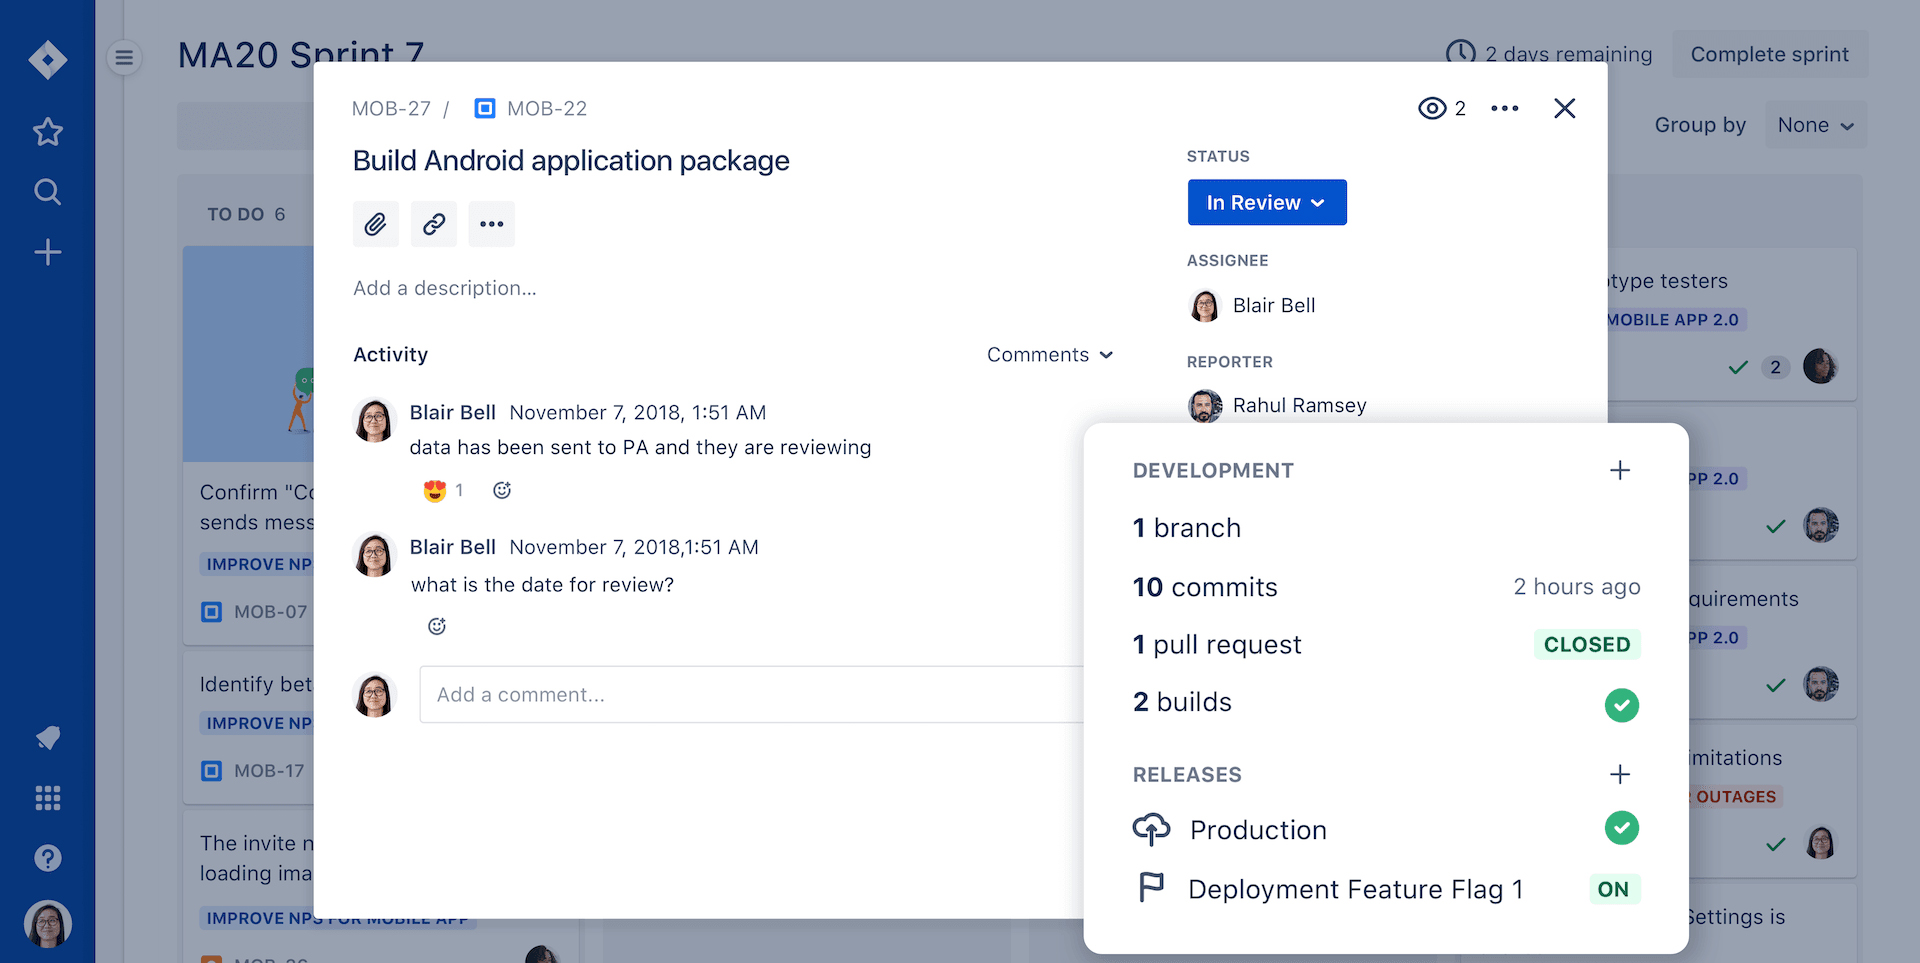Click the attach file paperclip icon
Viewport: 1920px width, 963px height.
pyautogui.click(x=376, y=224)
